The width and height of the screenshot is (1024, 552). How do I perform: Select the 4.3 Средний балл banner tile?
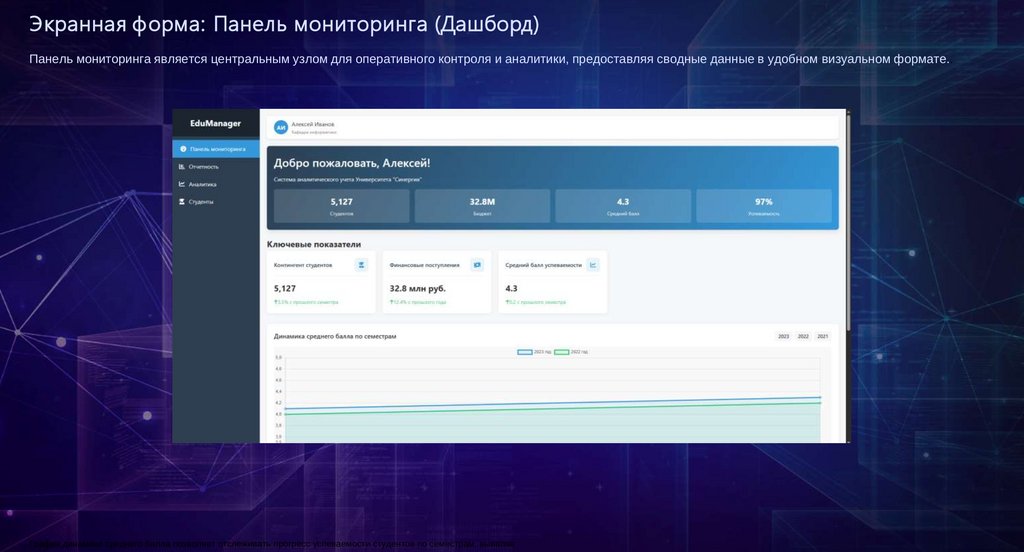[x=623, y=206]
